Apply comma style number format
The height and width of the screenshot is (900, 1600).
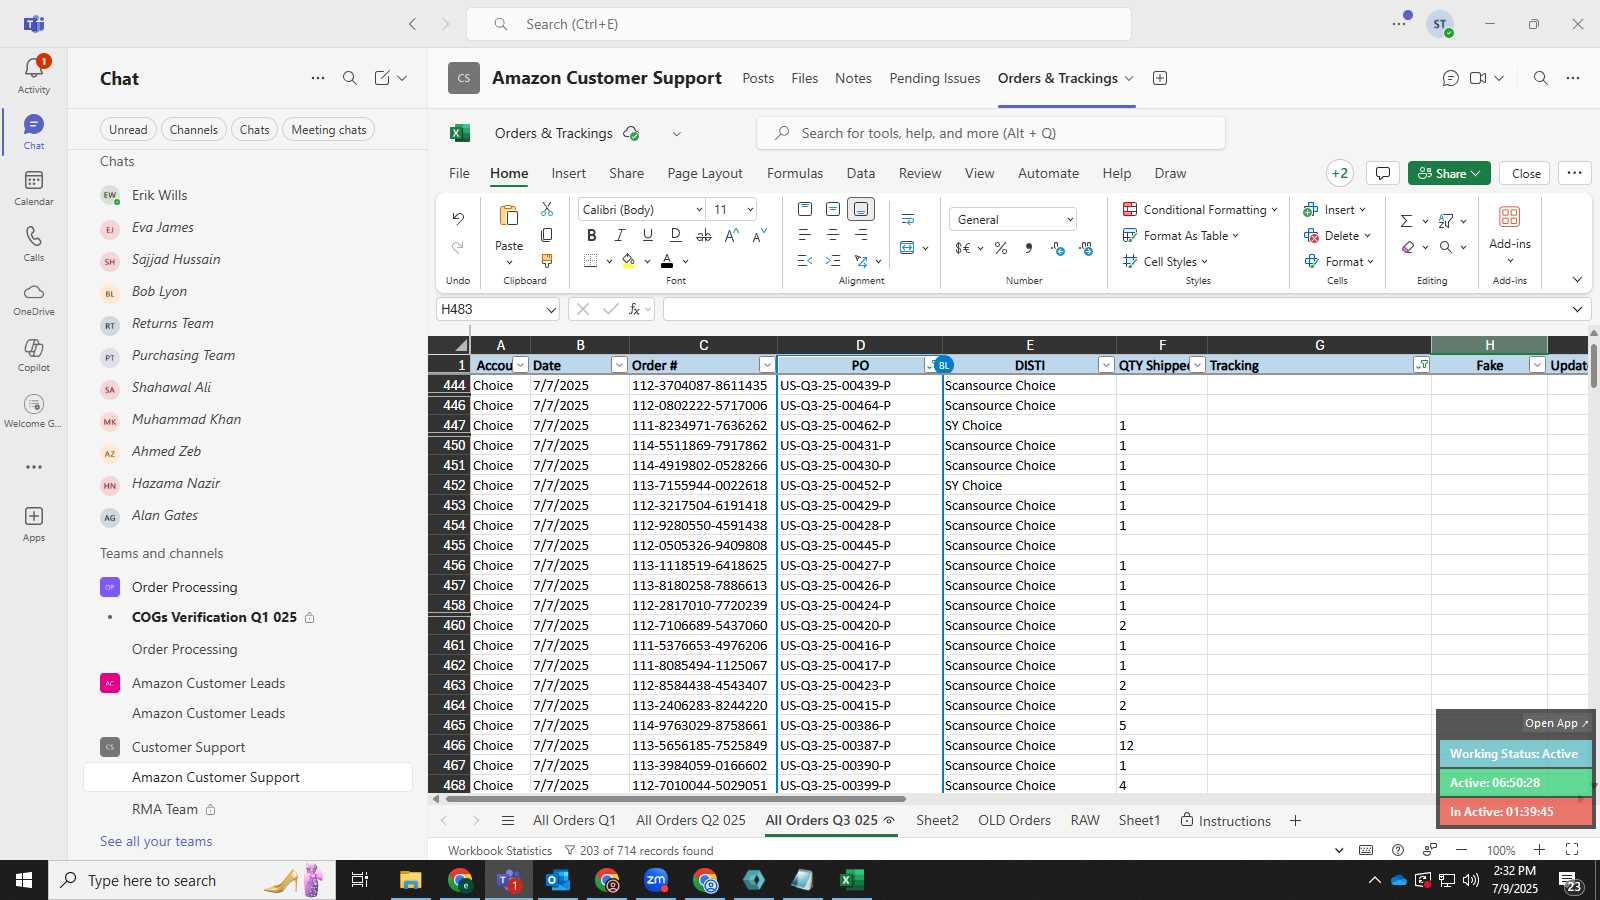pyautogui.click(x=1029, y=248)
